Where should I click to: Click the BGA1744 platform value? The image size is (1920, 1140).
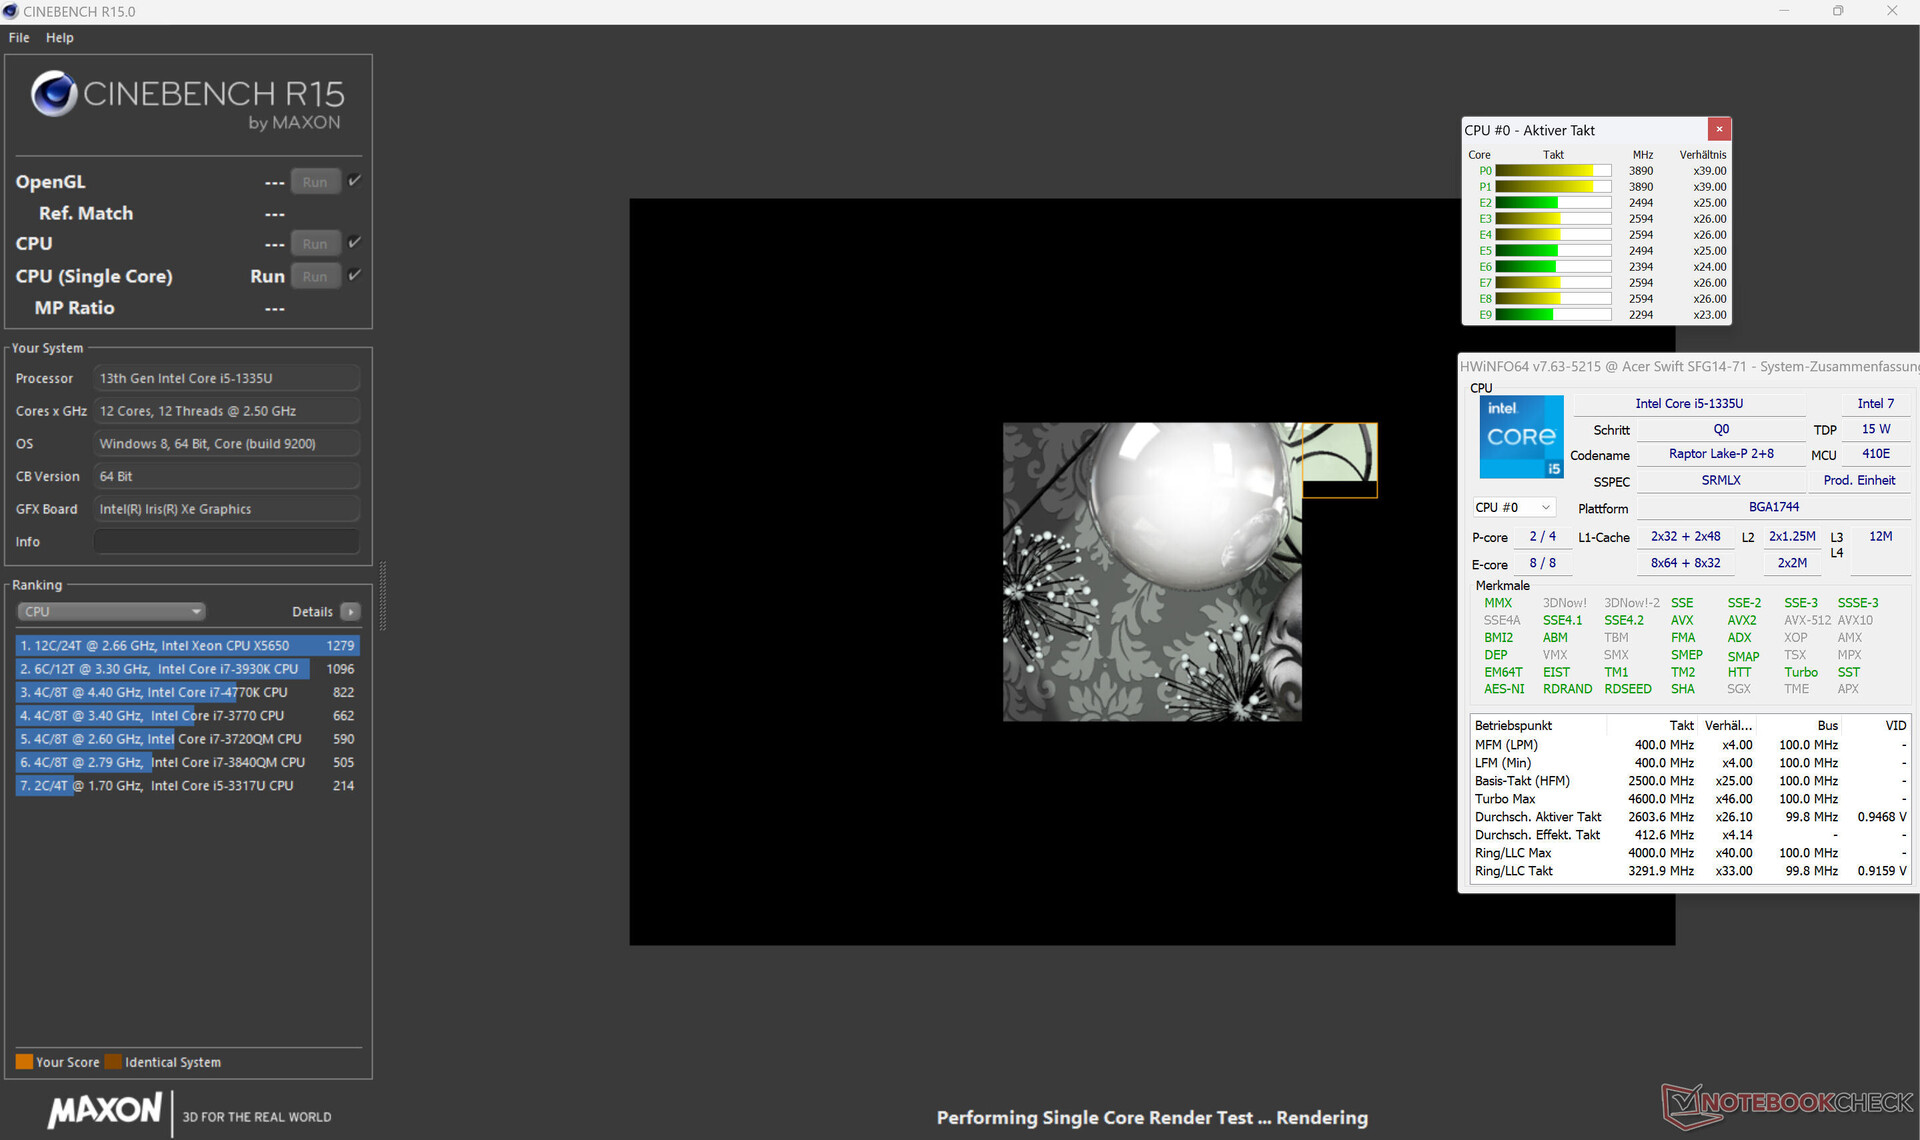[1773, 507]
